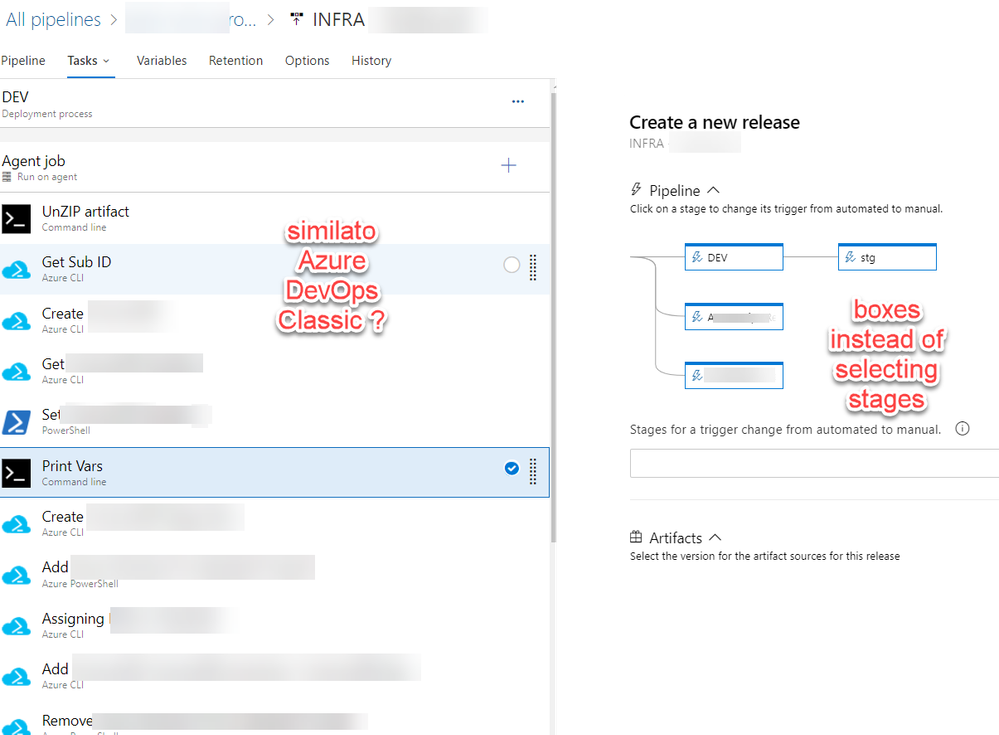999x735 pixels.
Task: Select the DEV Deployment process header
Action: click(275, 104)
